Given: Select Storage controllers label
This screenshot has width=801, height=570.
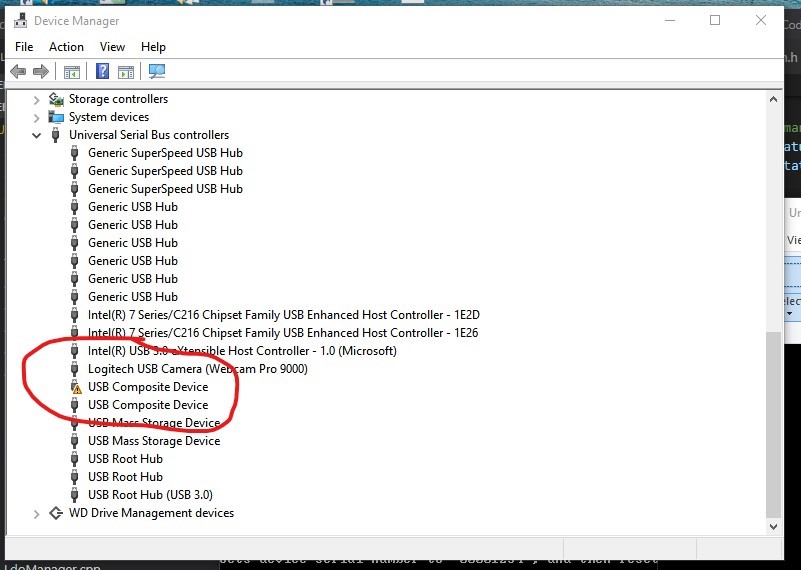Looking at the screenshot, I should (119, 99).
